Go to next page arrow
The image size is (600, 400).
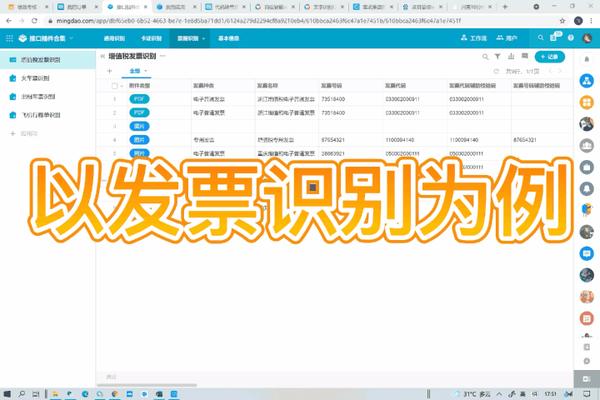click(560, 71)
